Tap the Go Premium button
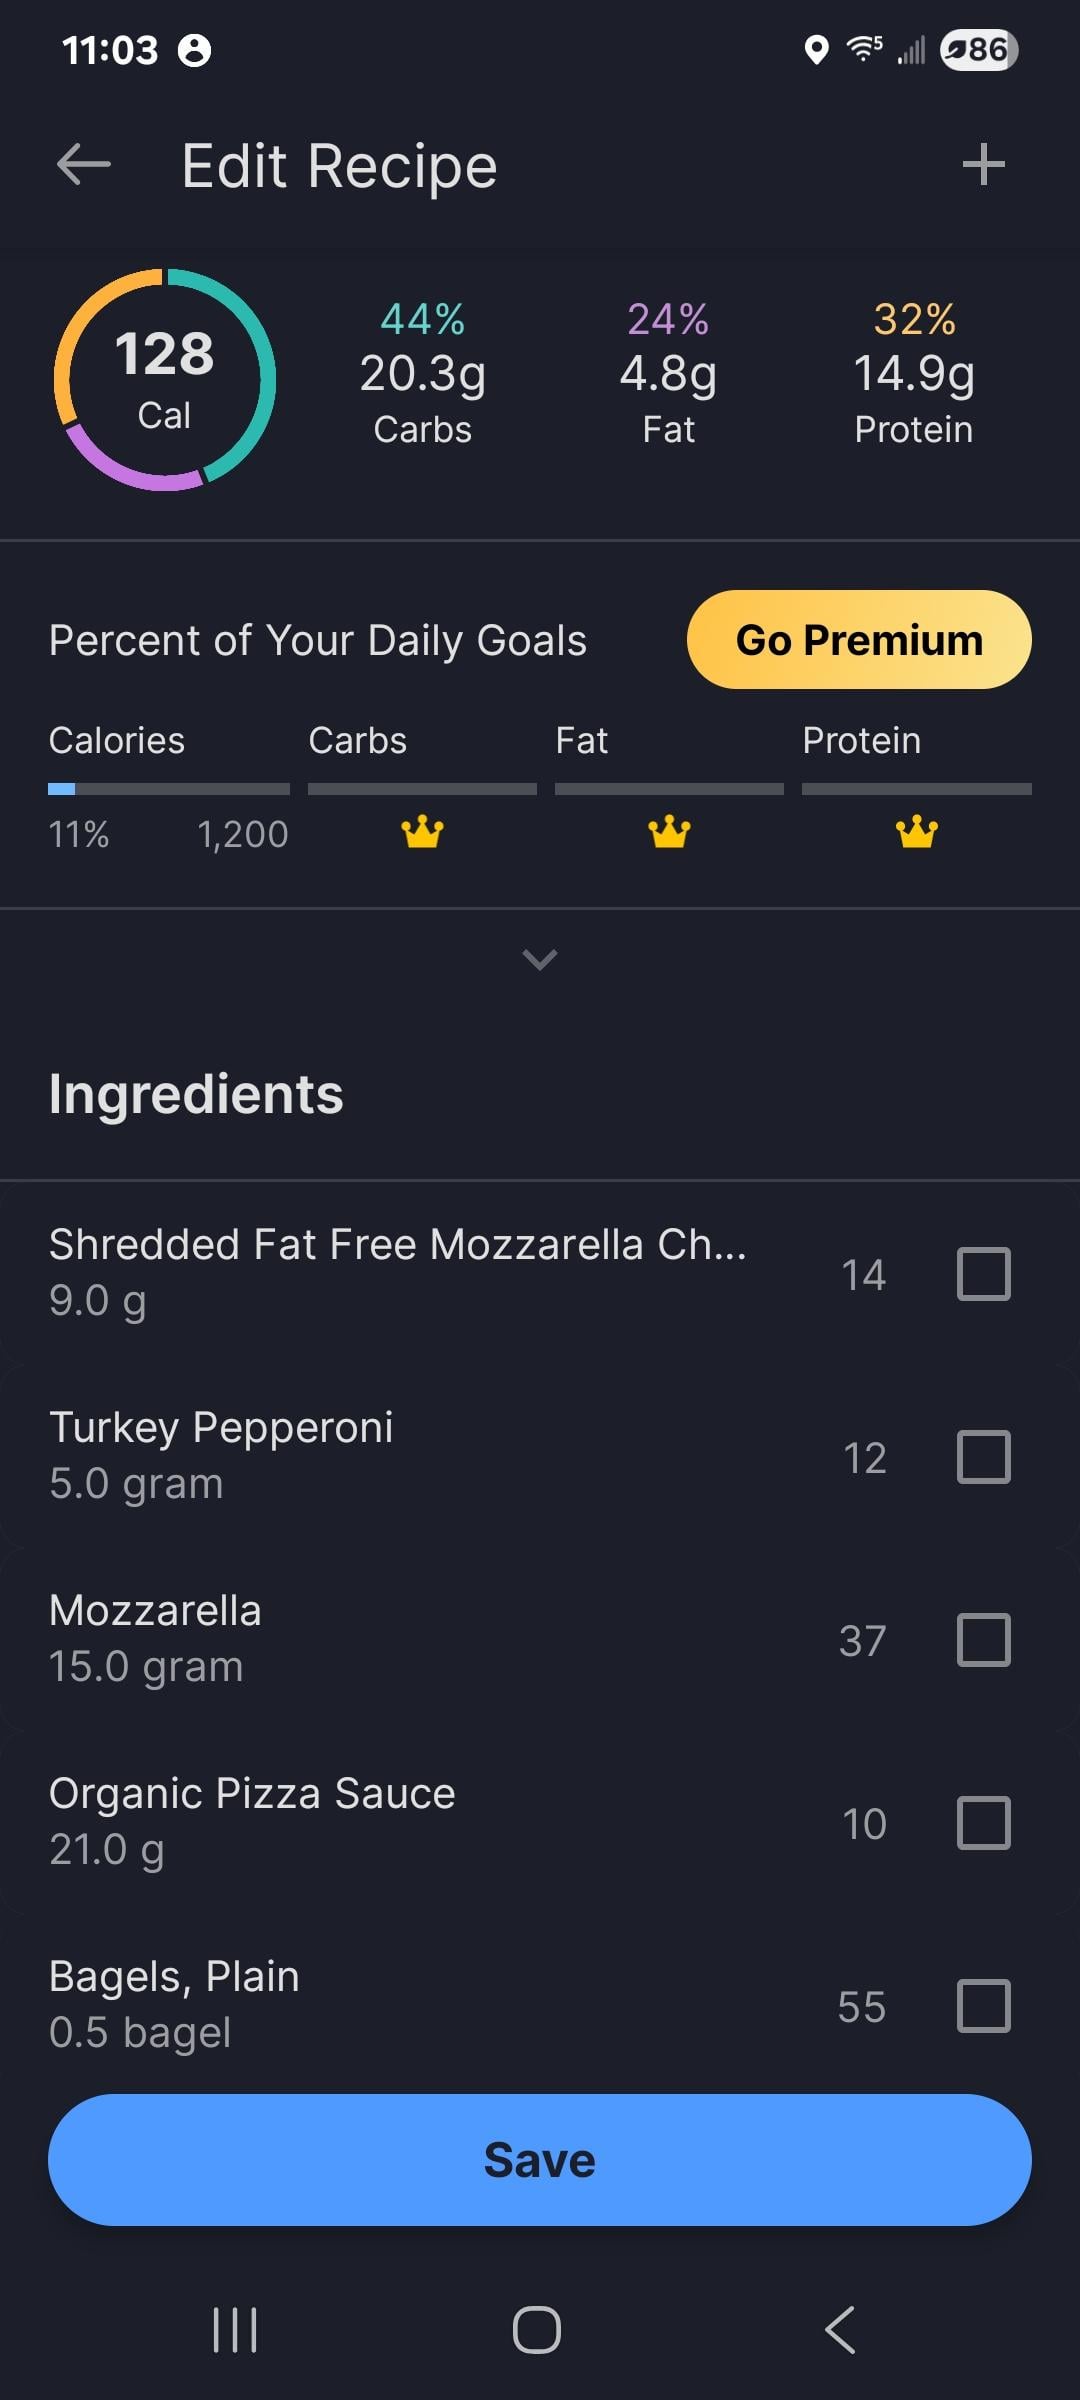 pyautogui.click(x=859, y=639)
